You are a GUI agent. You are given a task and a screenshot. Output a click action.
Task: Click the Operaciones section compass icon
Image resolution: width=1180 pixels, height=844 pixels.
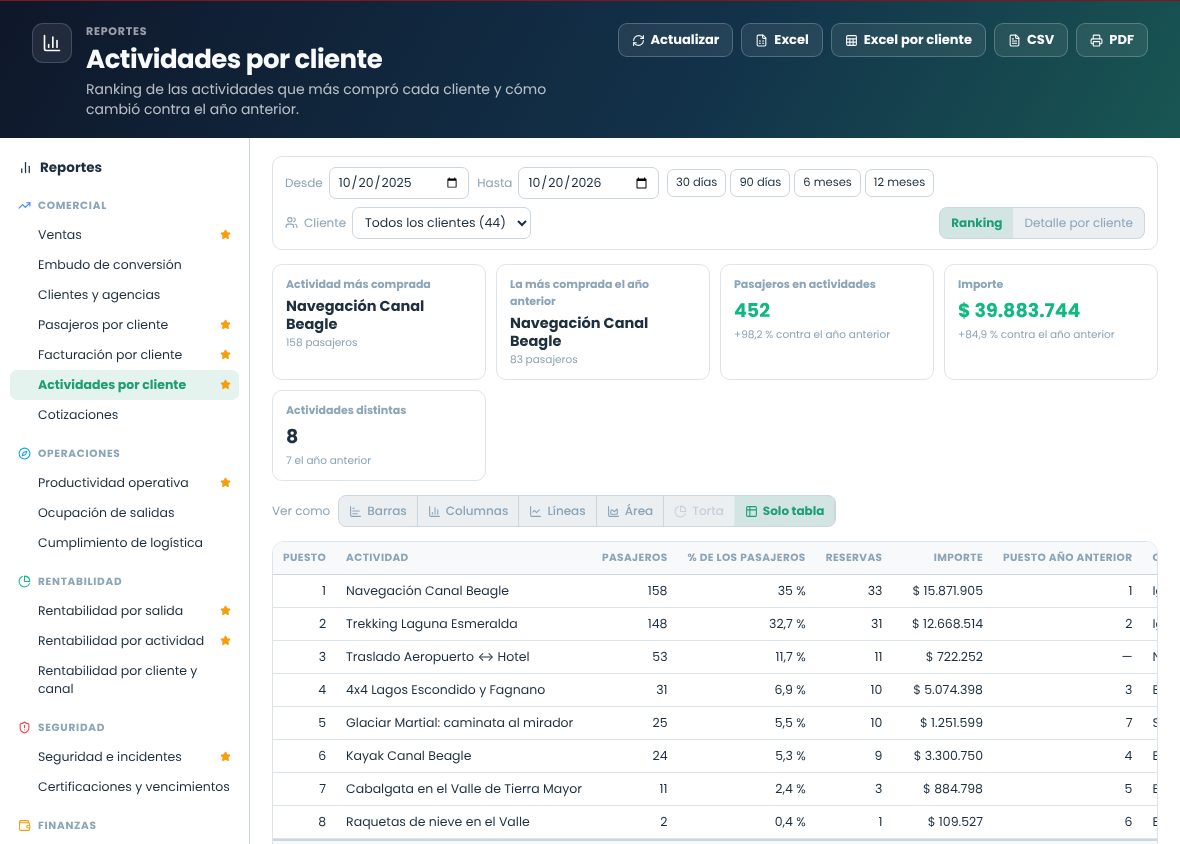point(25,454)
